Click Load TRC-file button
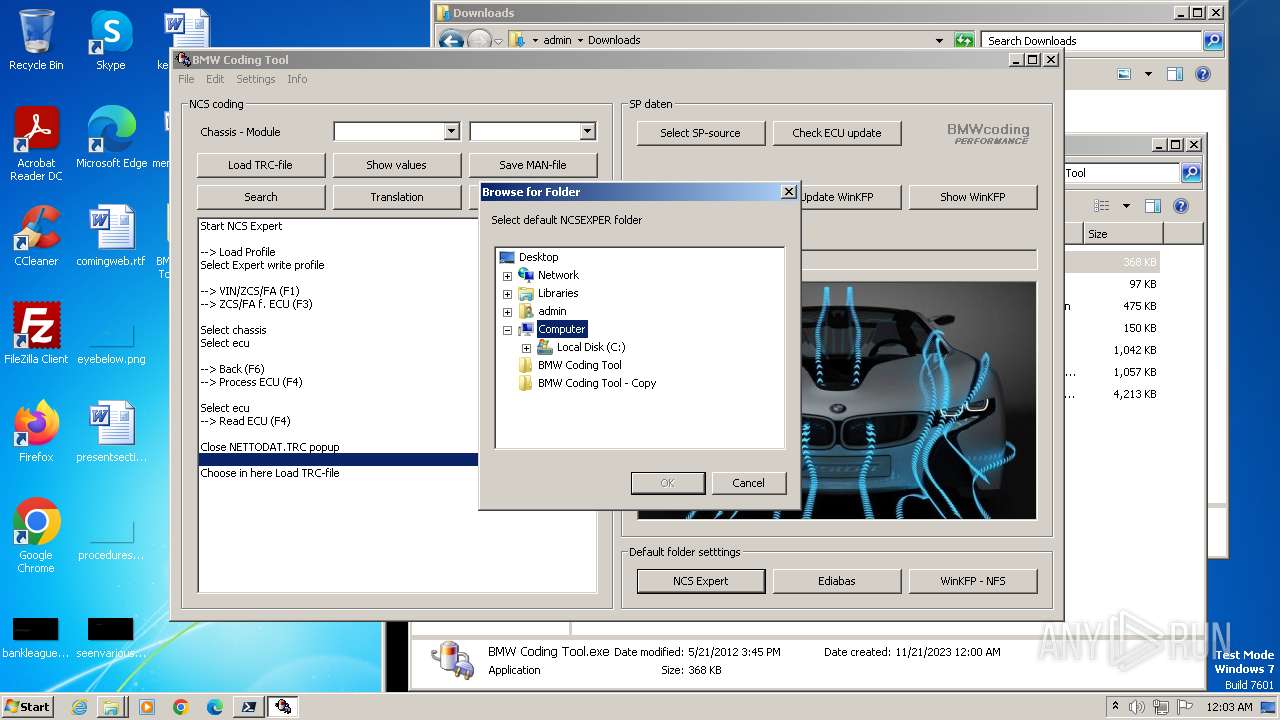This screenshot has height=720, width=1280. point(260,165)
